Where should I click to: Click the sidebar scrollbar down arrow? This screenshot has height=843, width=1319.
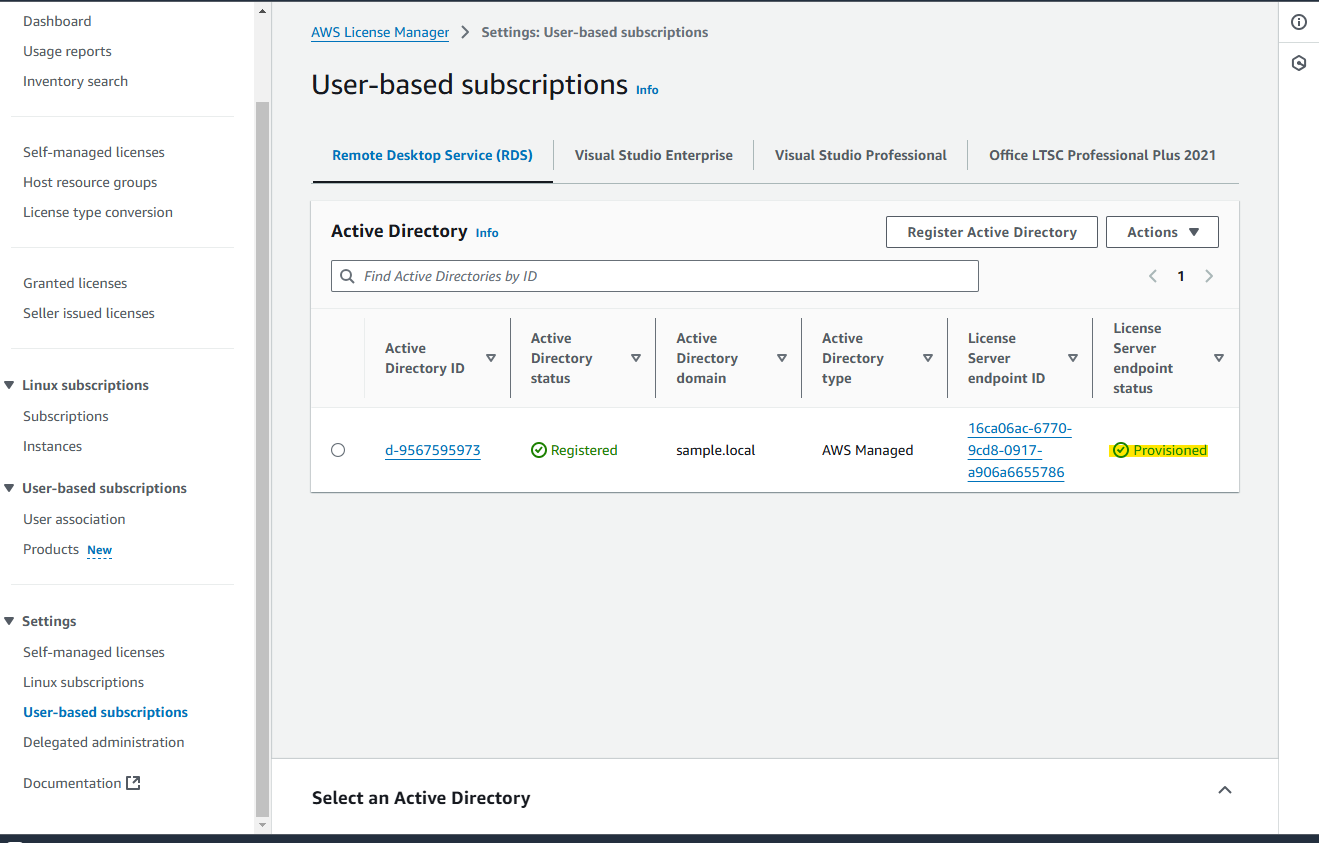(263, 826)
